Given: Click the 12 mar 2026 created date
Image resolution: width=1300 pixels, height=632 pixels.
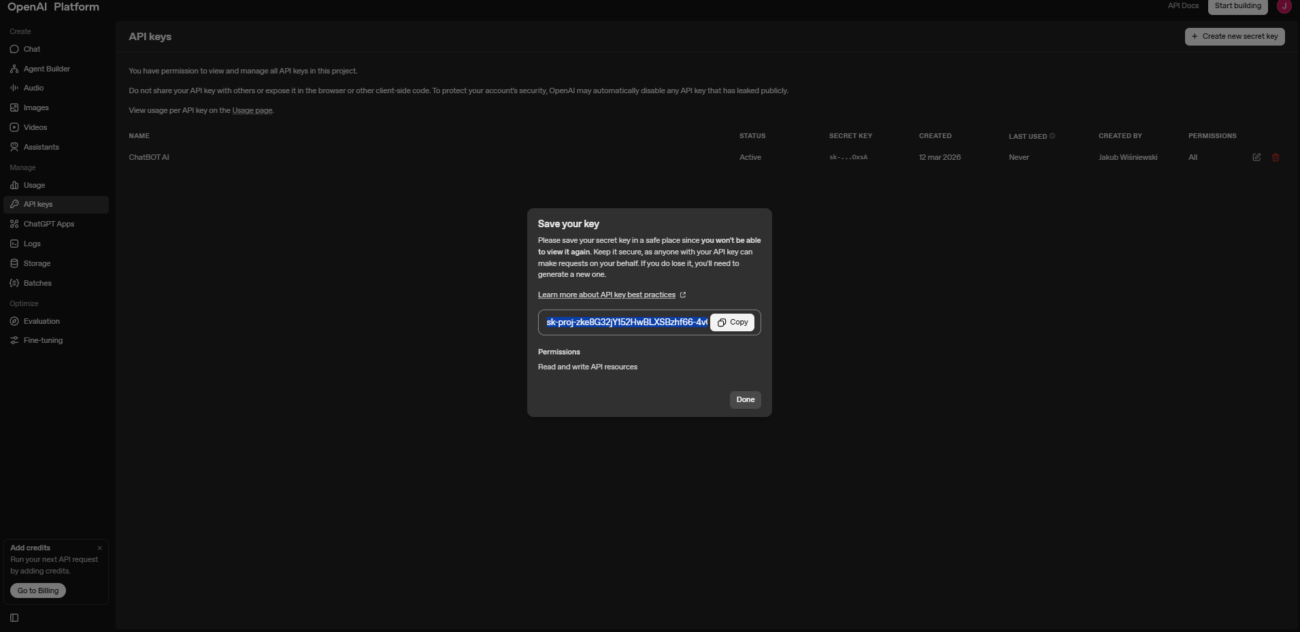Looking at the screenshot, I should click(940, 157).
